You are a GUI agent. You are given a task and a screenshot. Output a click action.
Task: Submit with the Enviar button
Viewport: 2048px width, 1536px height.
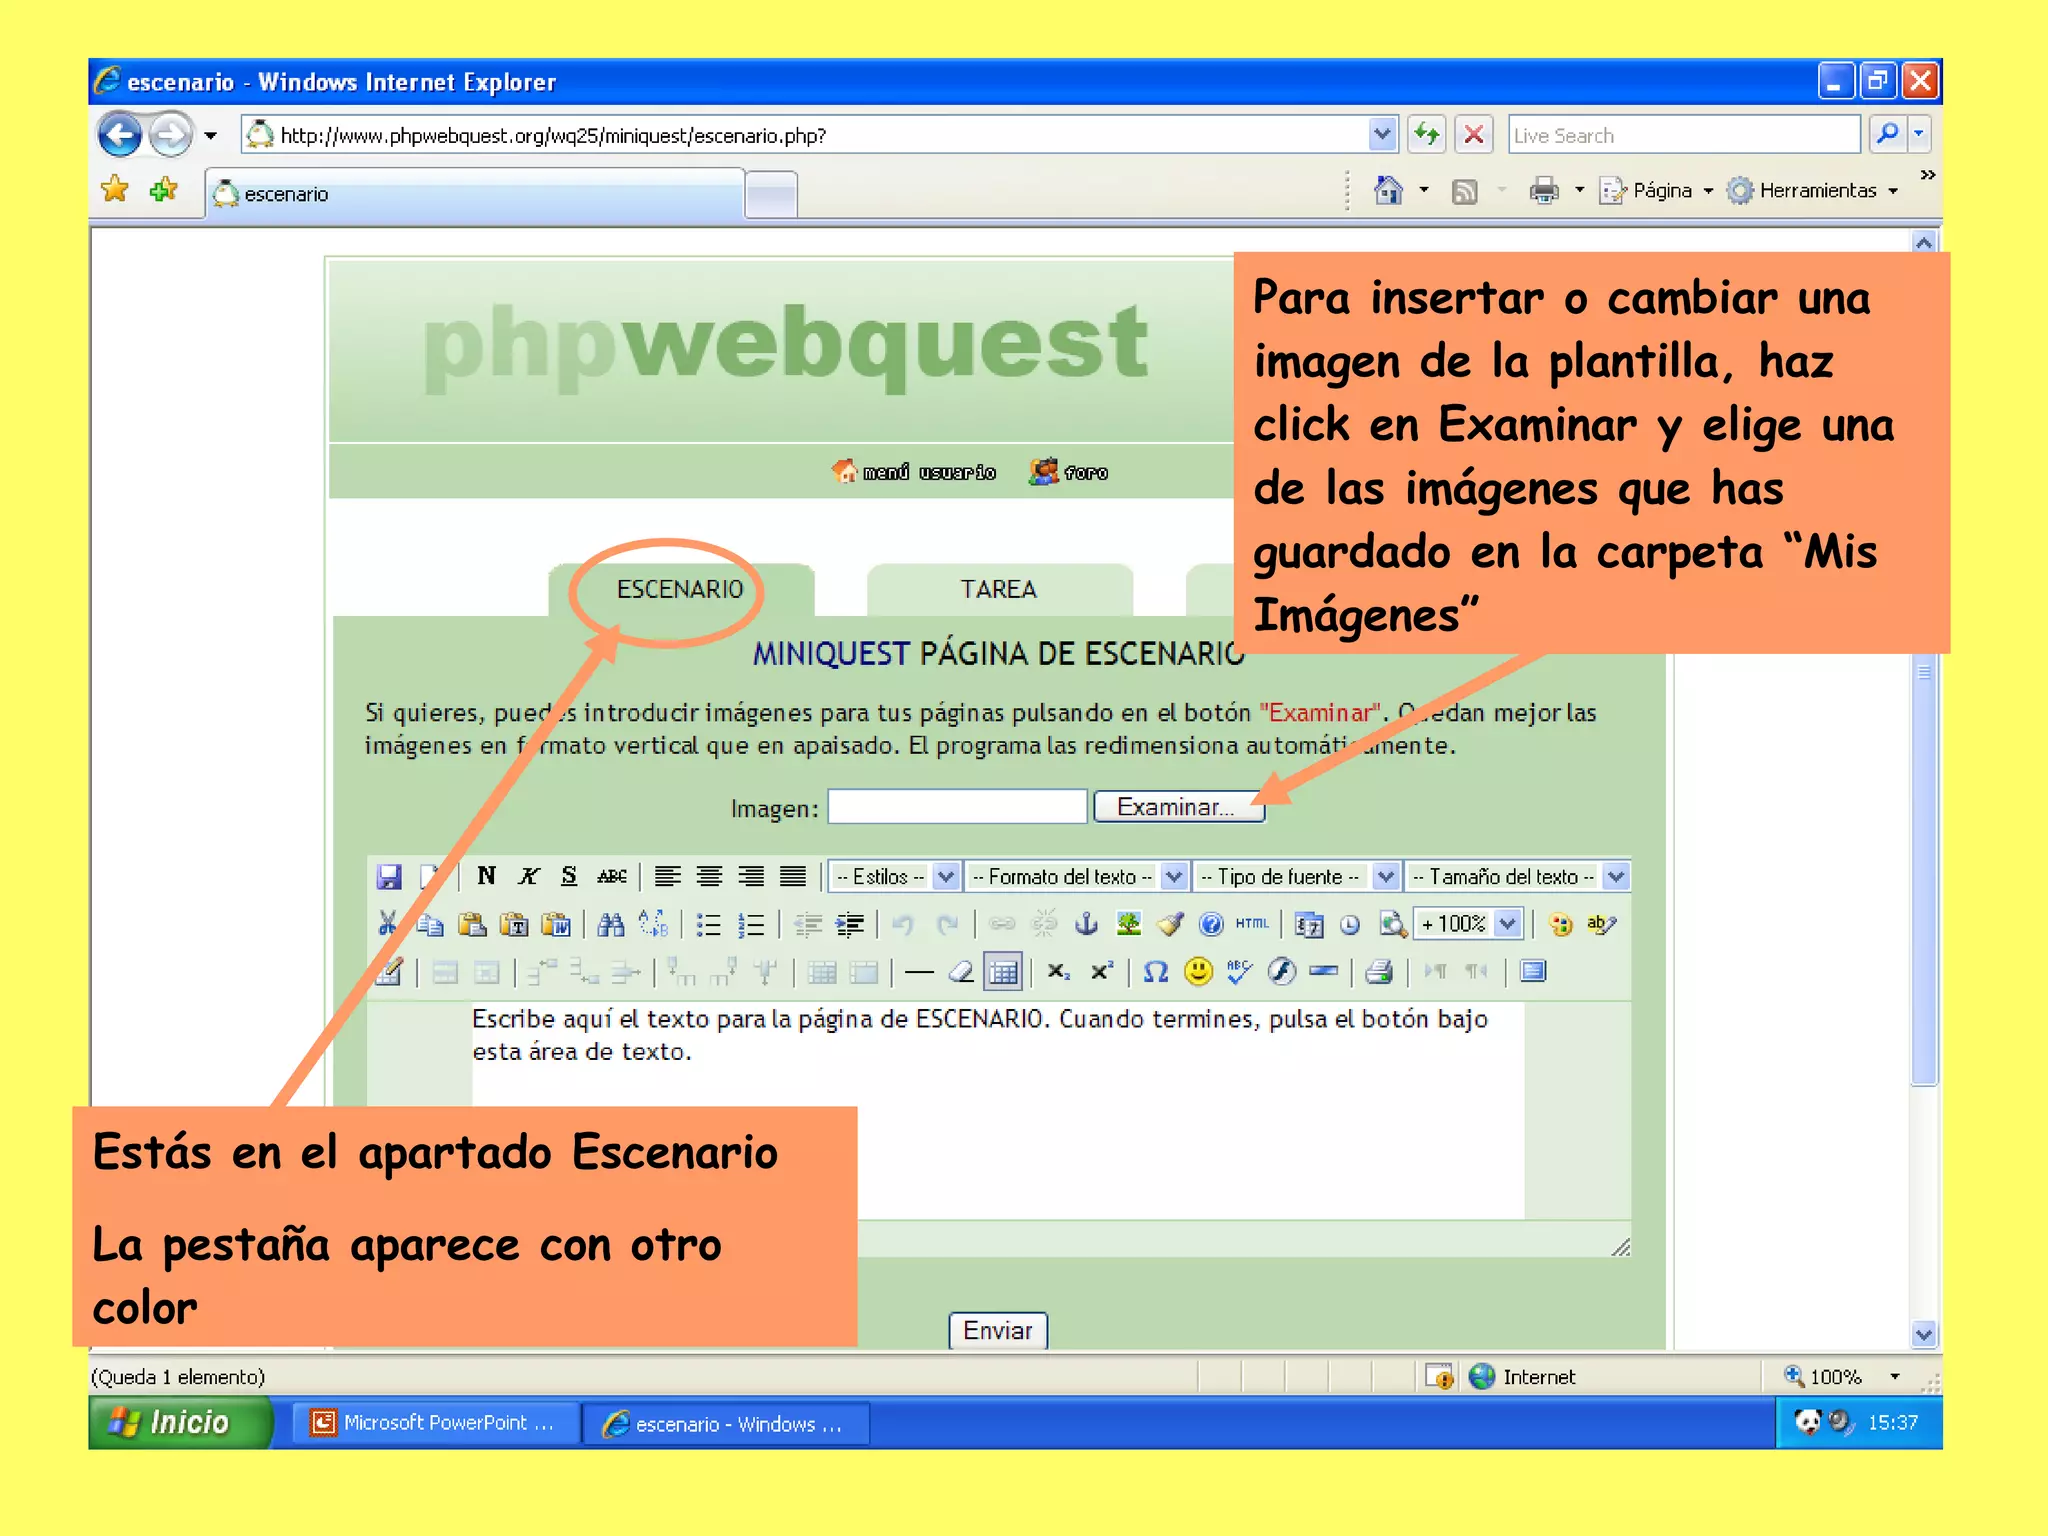tap(998, 1330)
